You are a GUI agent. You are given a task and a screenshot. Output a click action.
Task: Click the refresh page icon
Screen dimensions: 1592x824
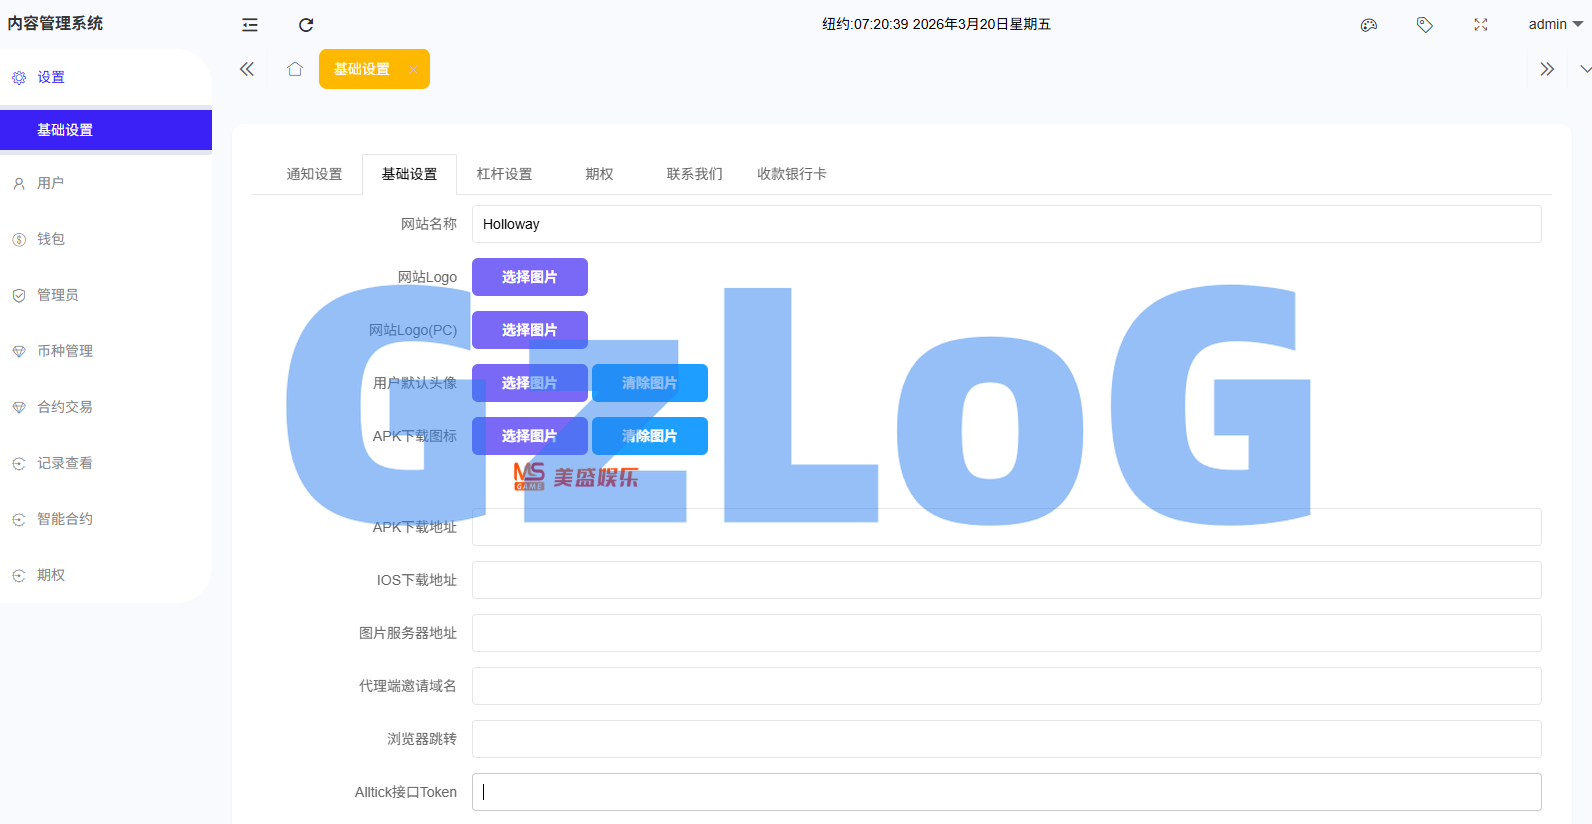pos(306,25)
